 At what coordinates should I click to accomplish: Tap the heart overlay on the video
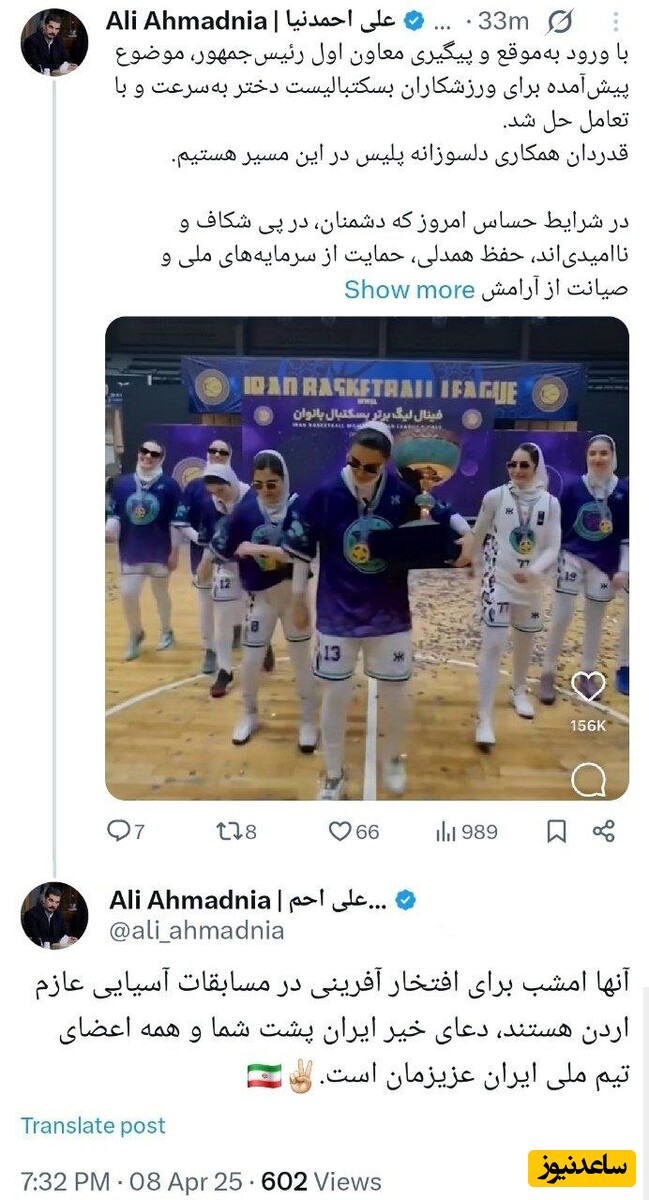(x=588, y=686)
